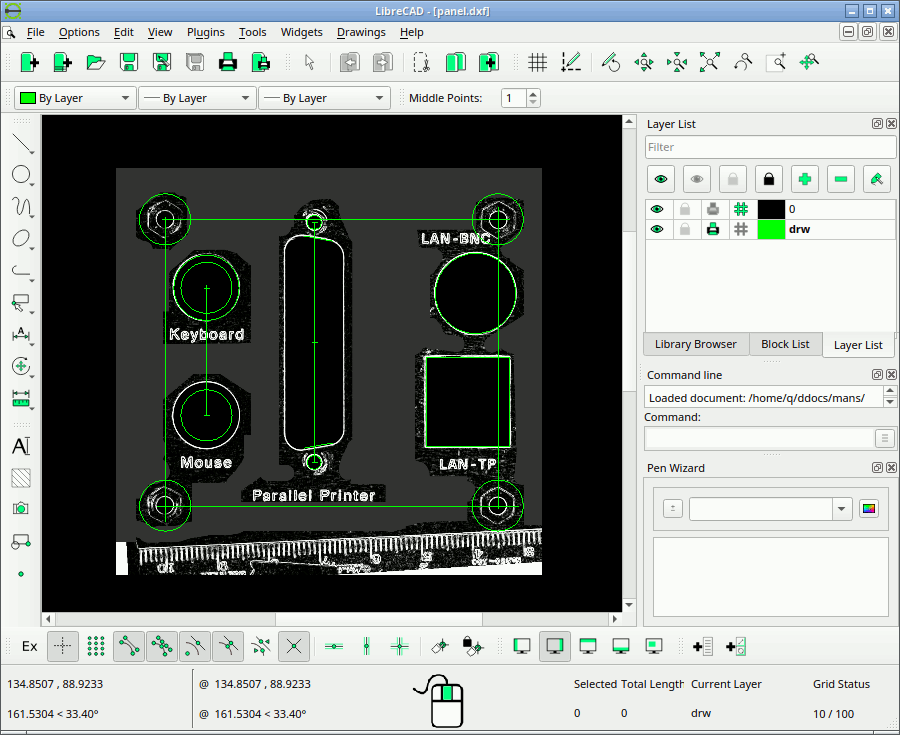Image resolution: width=900 pixels, height=735 pixels.
Task: Open the line width By Layer dropdown
Action: click(x=197, y=98)
